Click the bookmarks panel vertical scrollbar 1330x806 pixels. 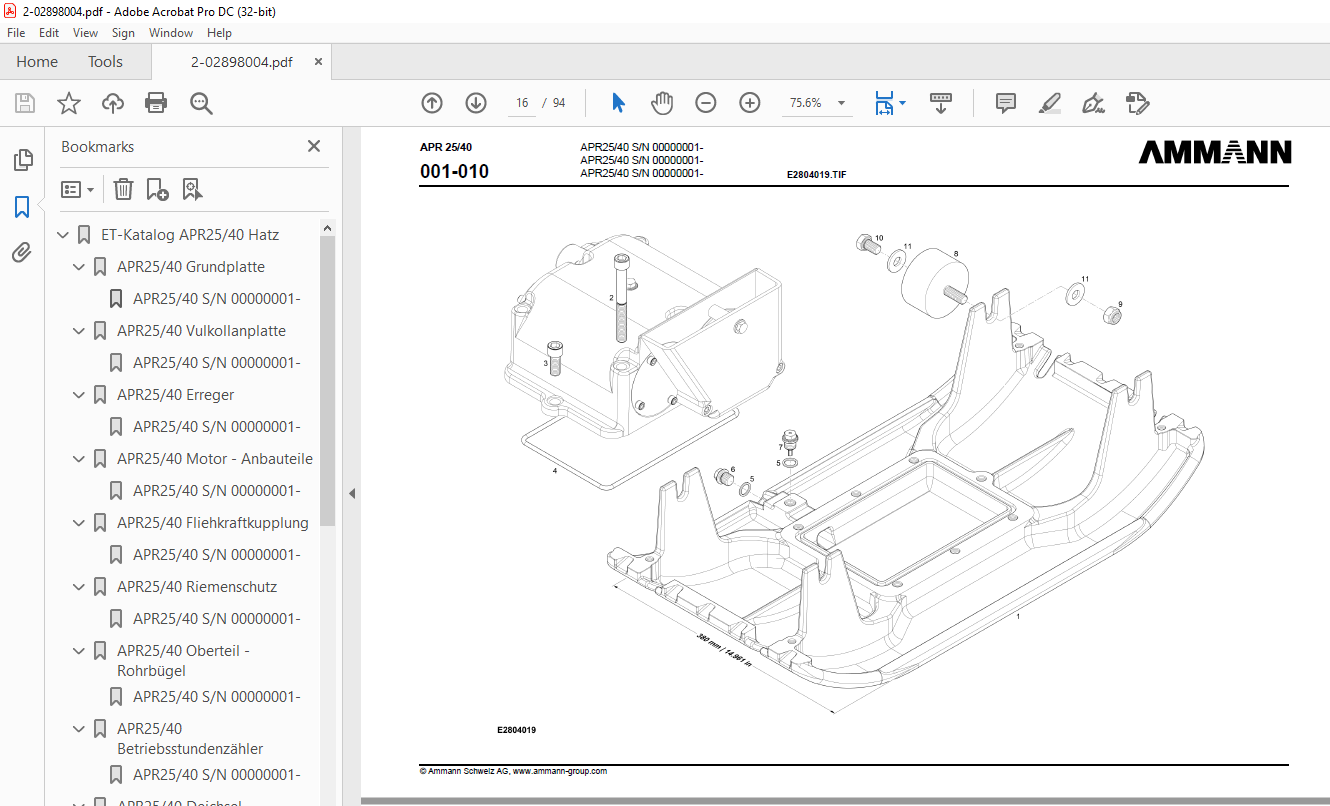(327, 380)
